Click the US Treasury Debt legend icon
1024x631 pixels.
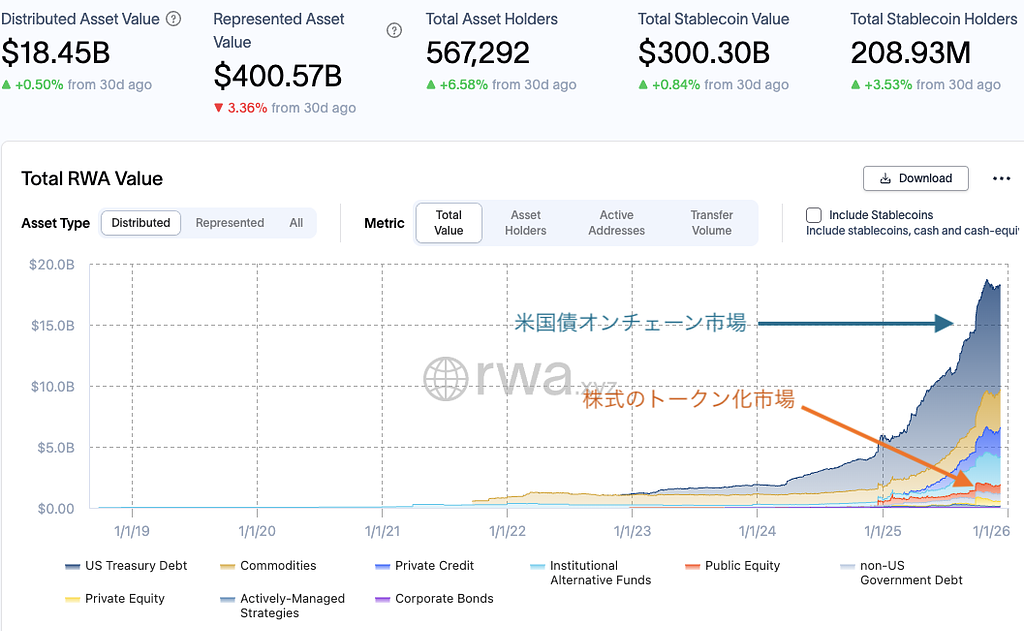coord(72,566)
